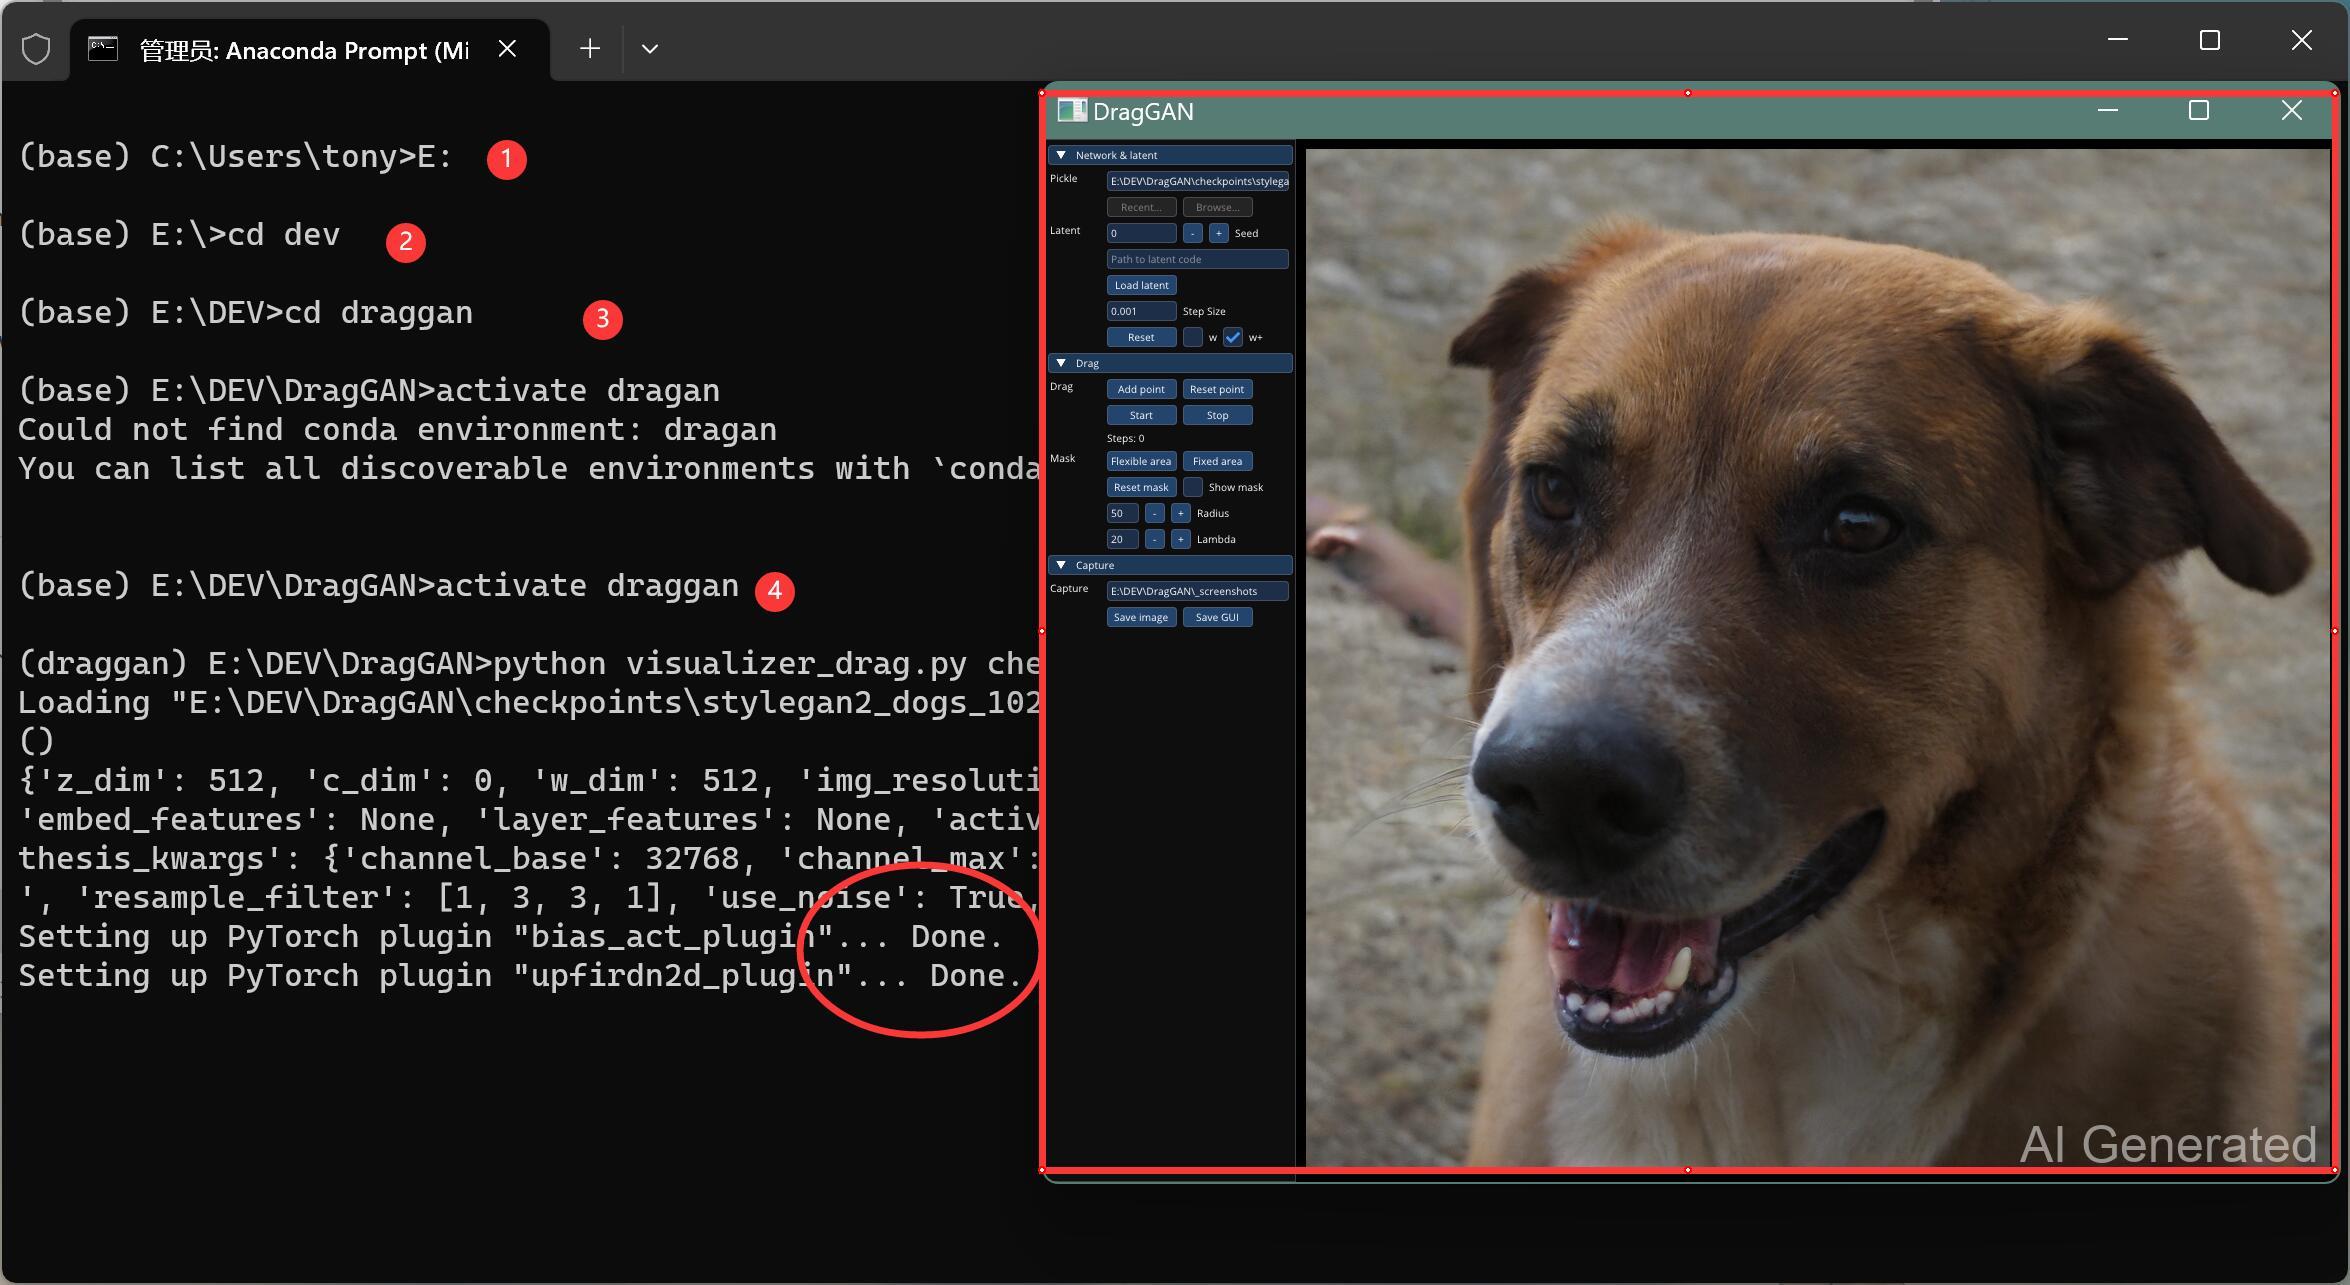Viewport: 2350px width, 1285px height.
Task: Click the Pickle path input field
Action: 1198,181
